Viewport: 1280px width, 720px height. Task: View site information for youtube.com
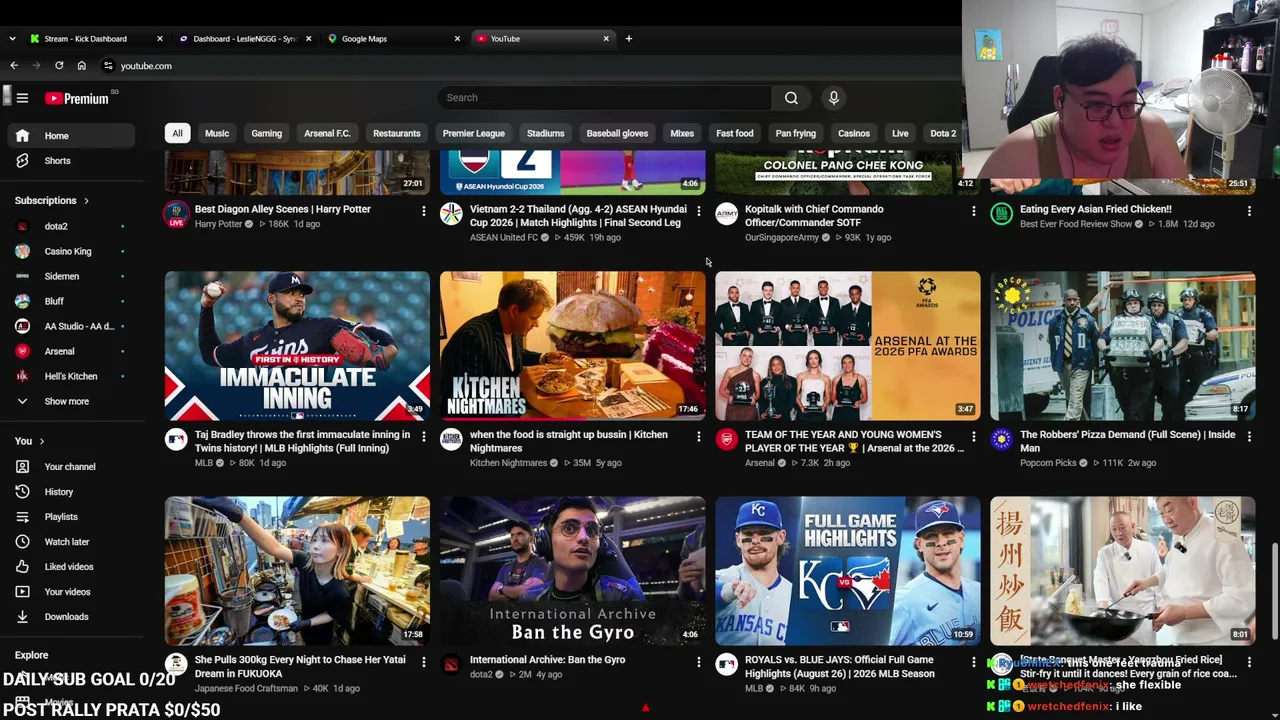[108, 66]
